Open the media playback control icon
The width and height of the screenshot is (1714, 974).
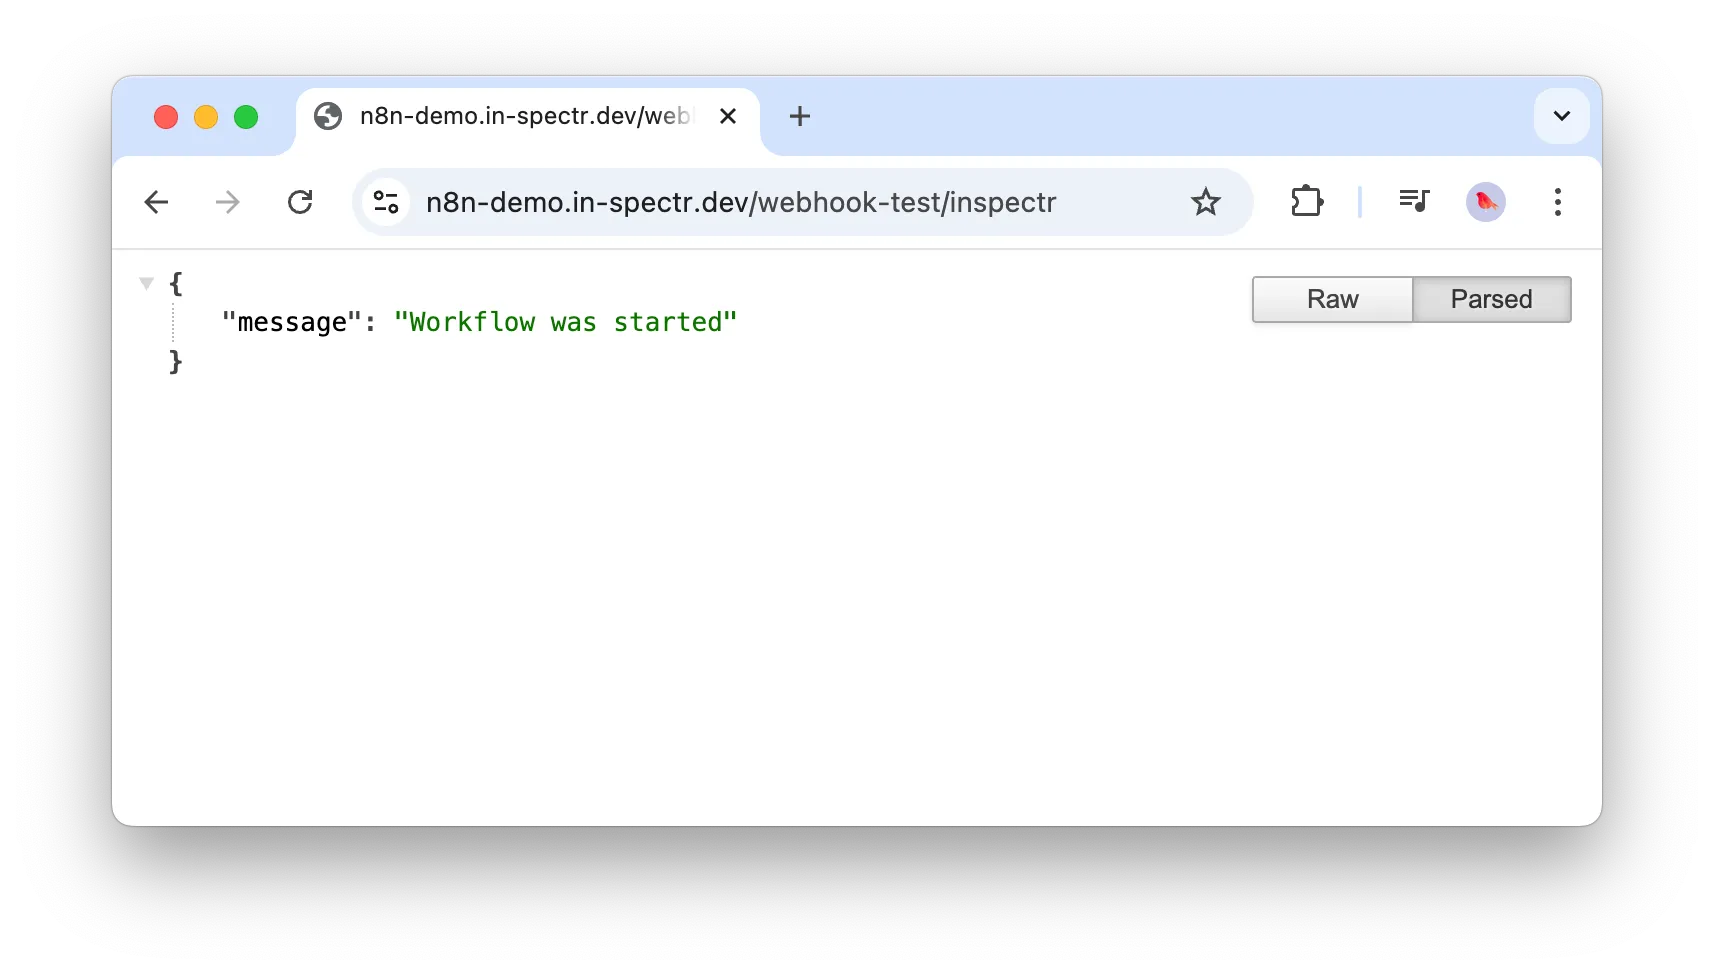coord(1413,202)
